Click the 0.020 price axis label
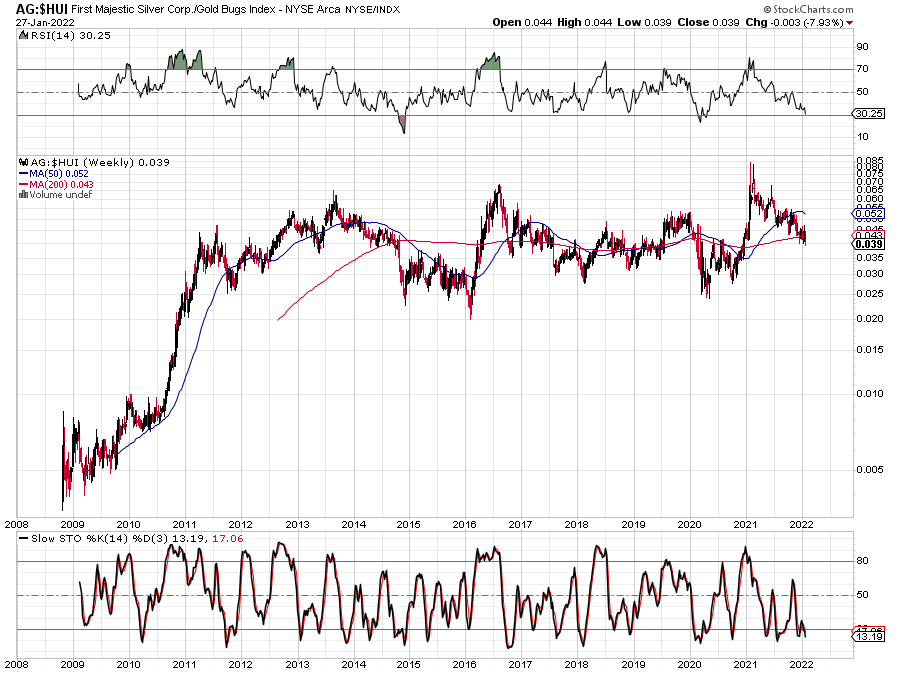Image resolution: width=900 pixels, height=673 pixels. coord(870,318)
